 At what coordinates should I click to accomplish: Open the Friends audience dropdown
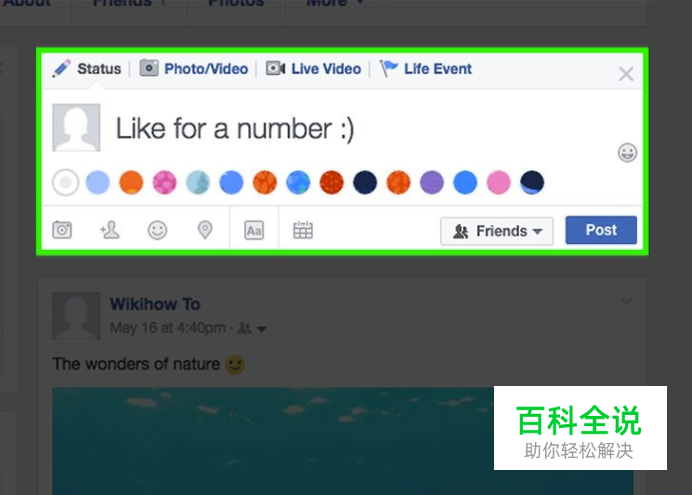496,231
